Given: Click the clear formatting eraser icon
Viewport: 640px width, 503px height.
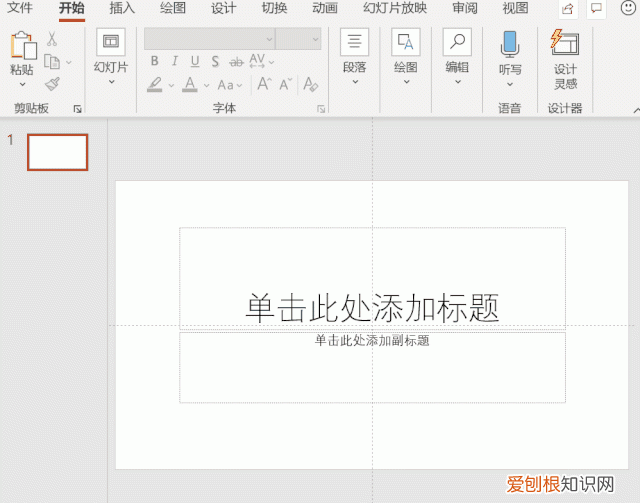Looking at the screenshot, I should pyautogui.click(x=311, y=85).
